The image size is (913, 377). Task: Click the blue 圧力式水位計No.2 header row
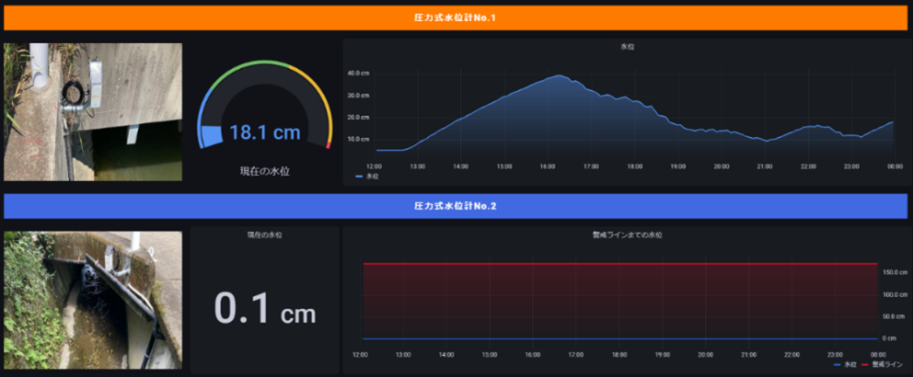click(455, 206)
